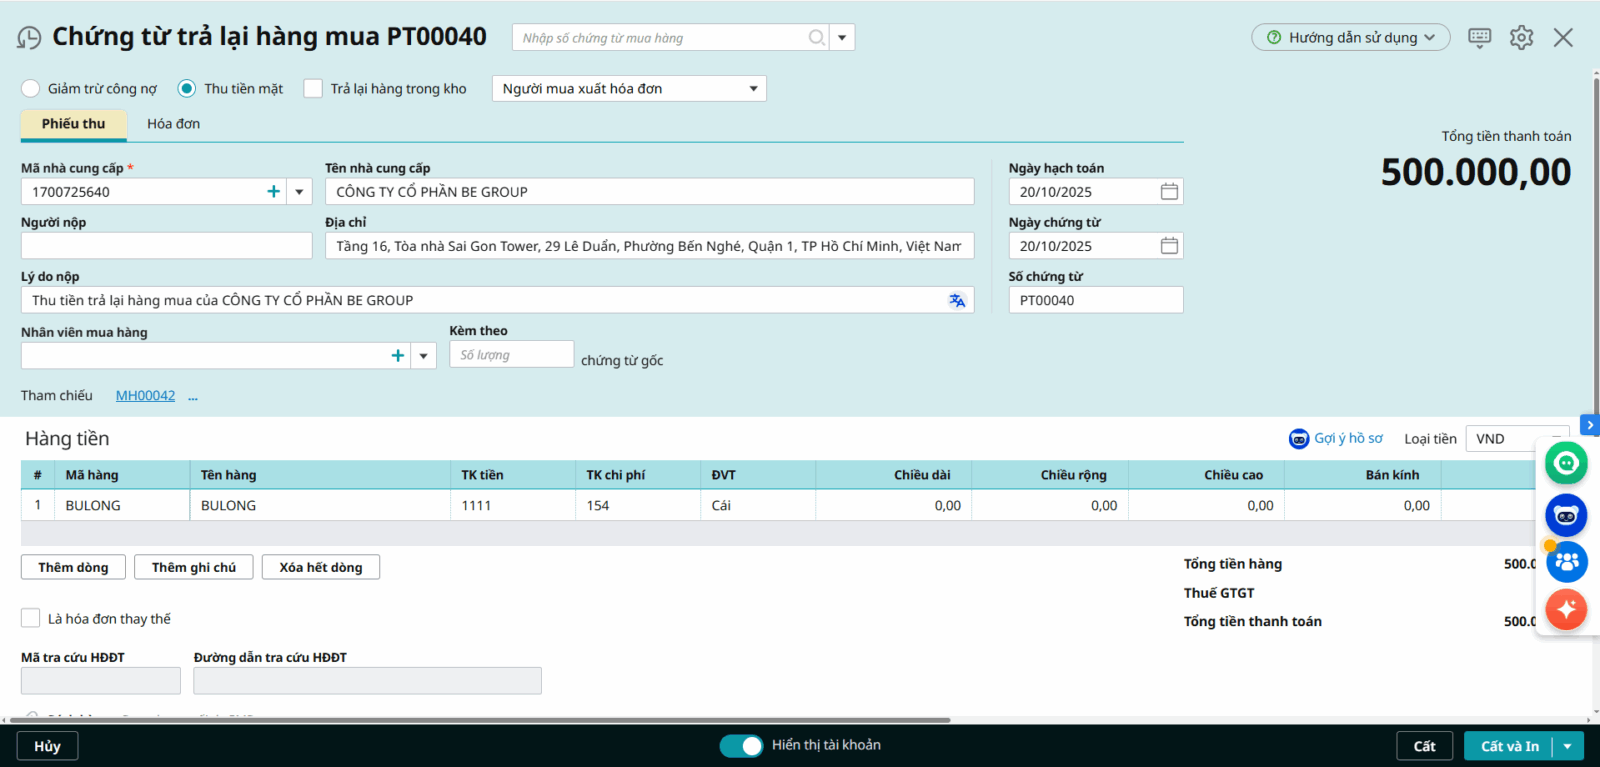
Task: Click the history clock icon beside the title
Action: click(x=29, y=38)
